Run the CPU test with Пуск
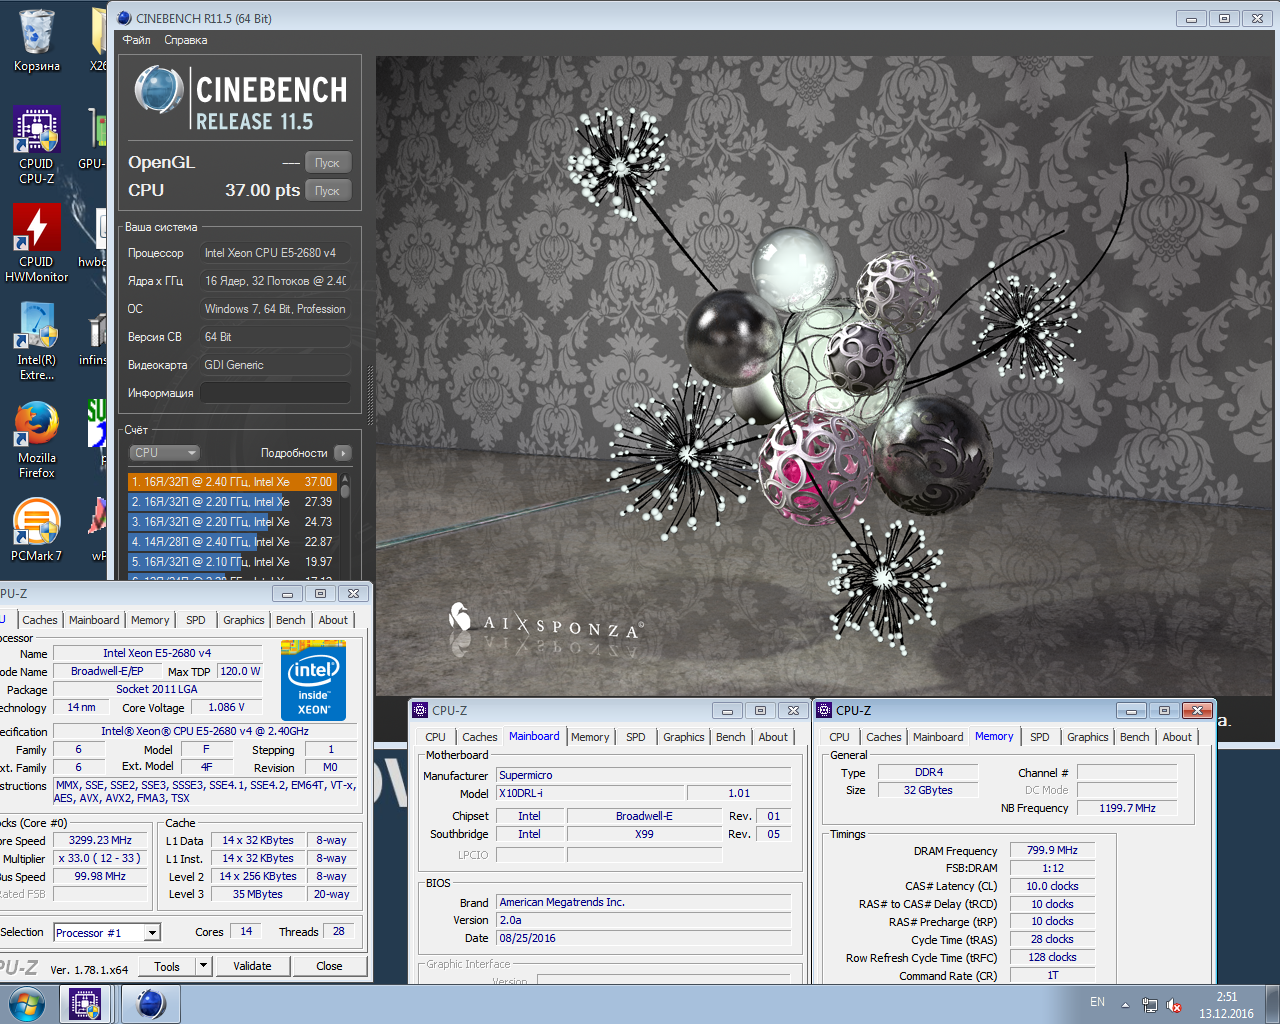 click(x=328, y=190)
